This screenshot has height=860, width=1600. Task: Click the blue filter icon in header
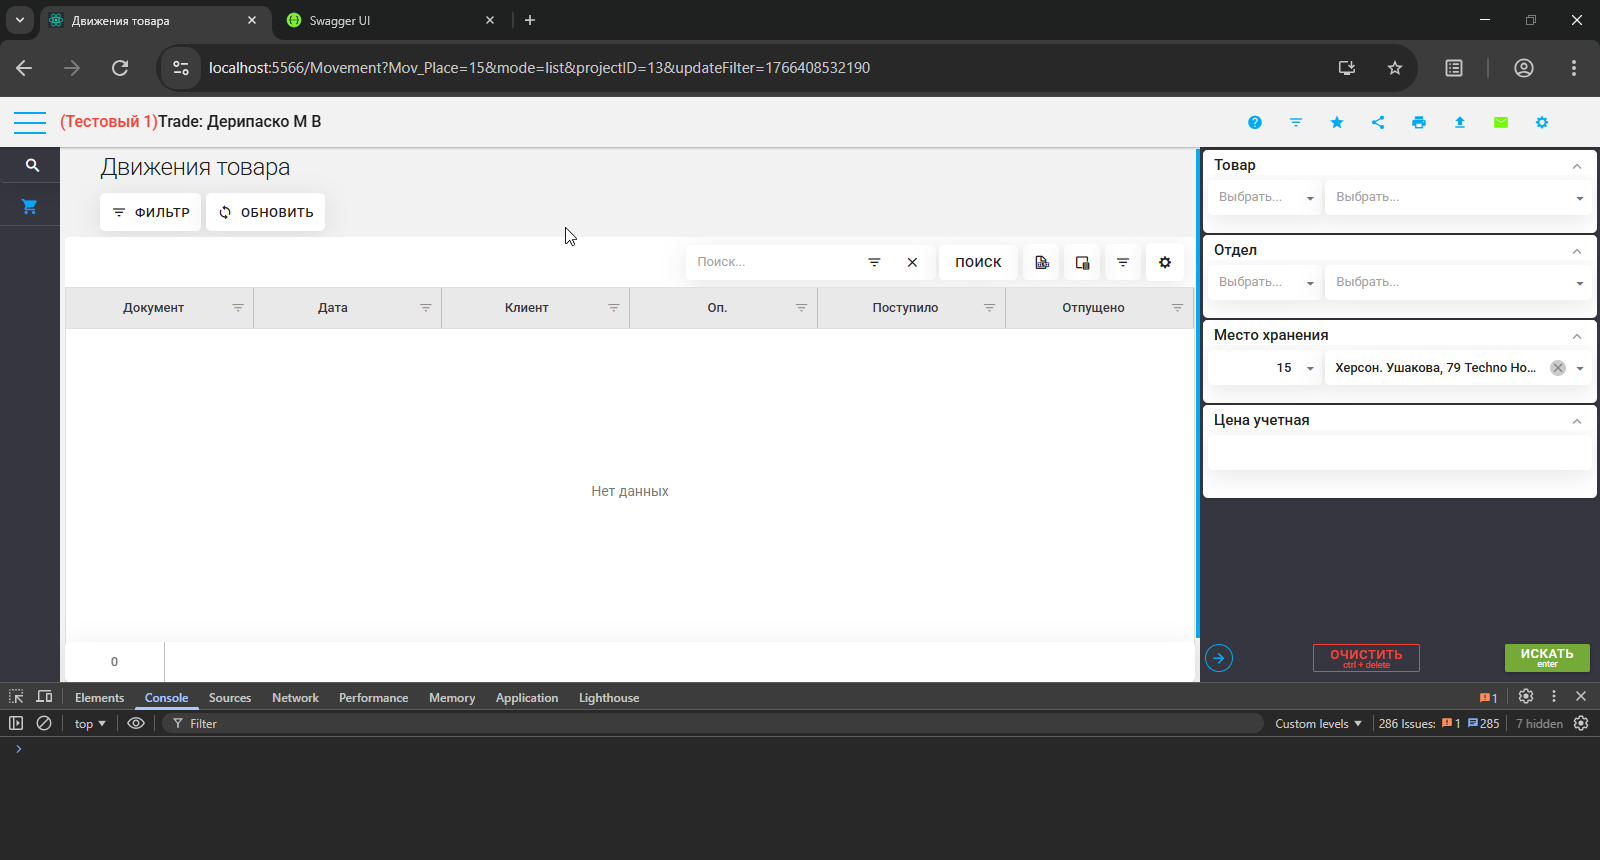tap(1296, 122)
